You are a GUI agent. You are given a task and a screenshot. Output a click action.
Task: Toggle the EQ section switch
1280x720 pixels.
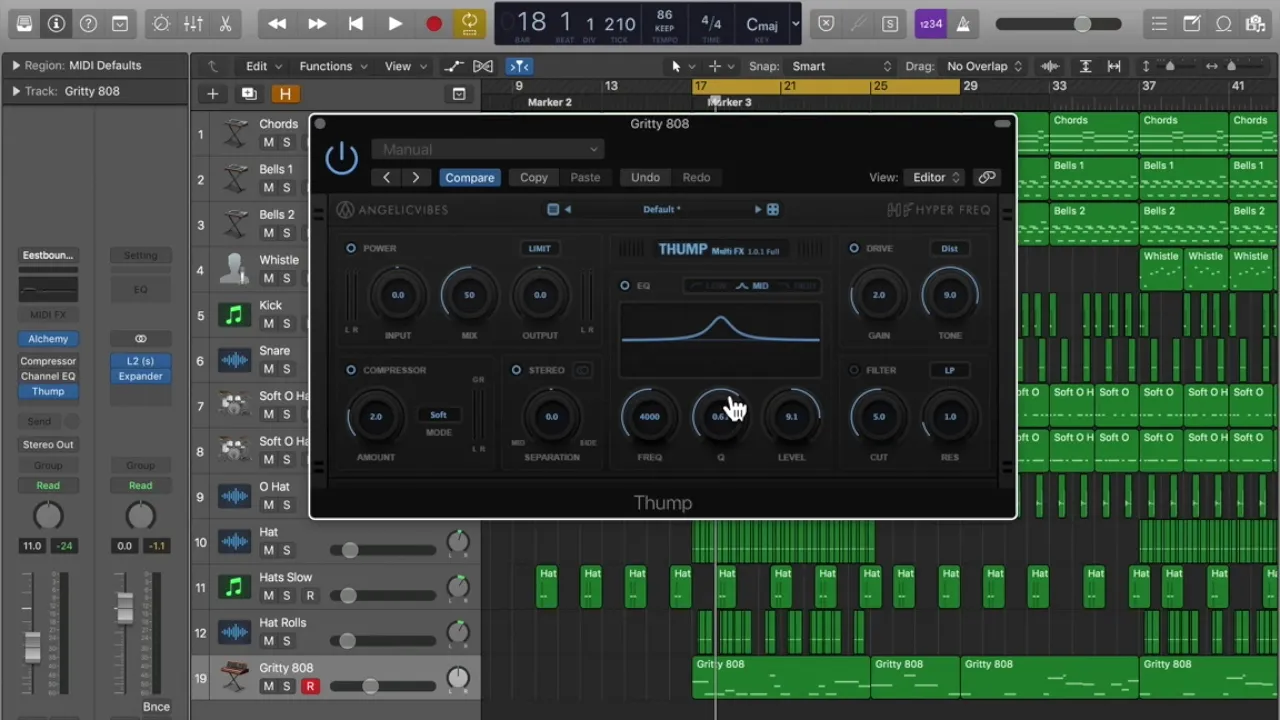point(625,286)
